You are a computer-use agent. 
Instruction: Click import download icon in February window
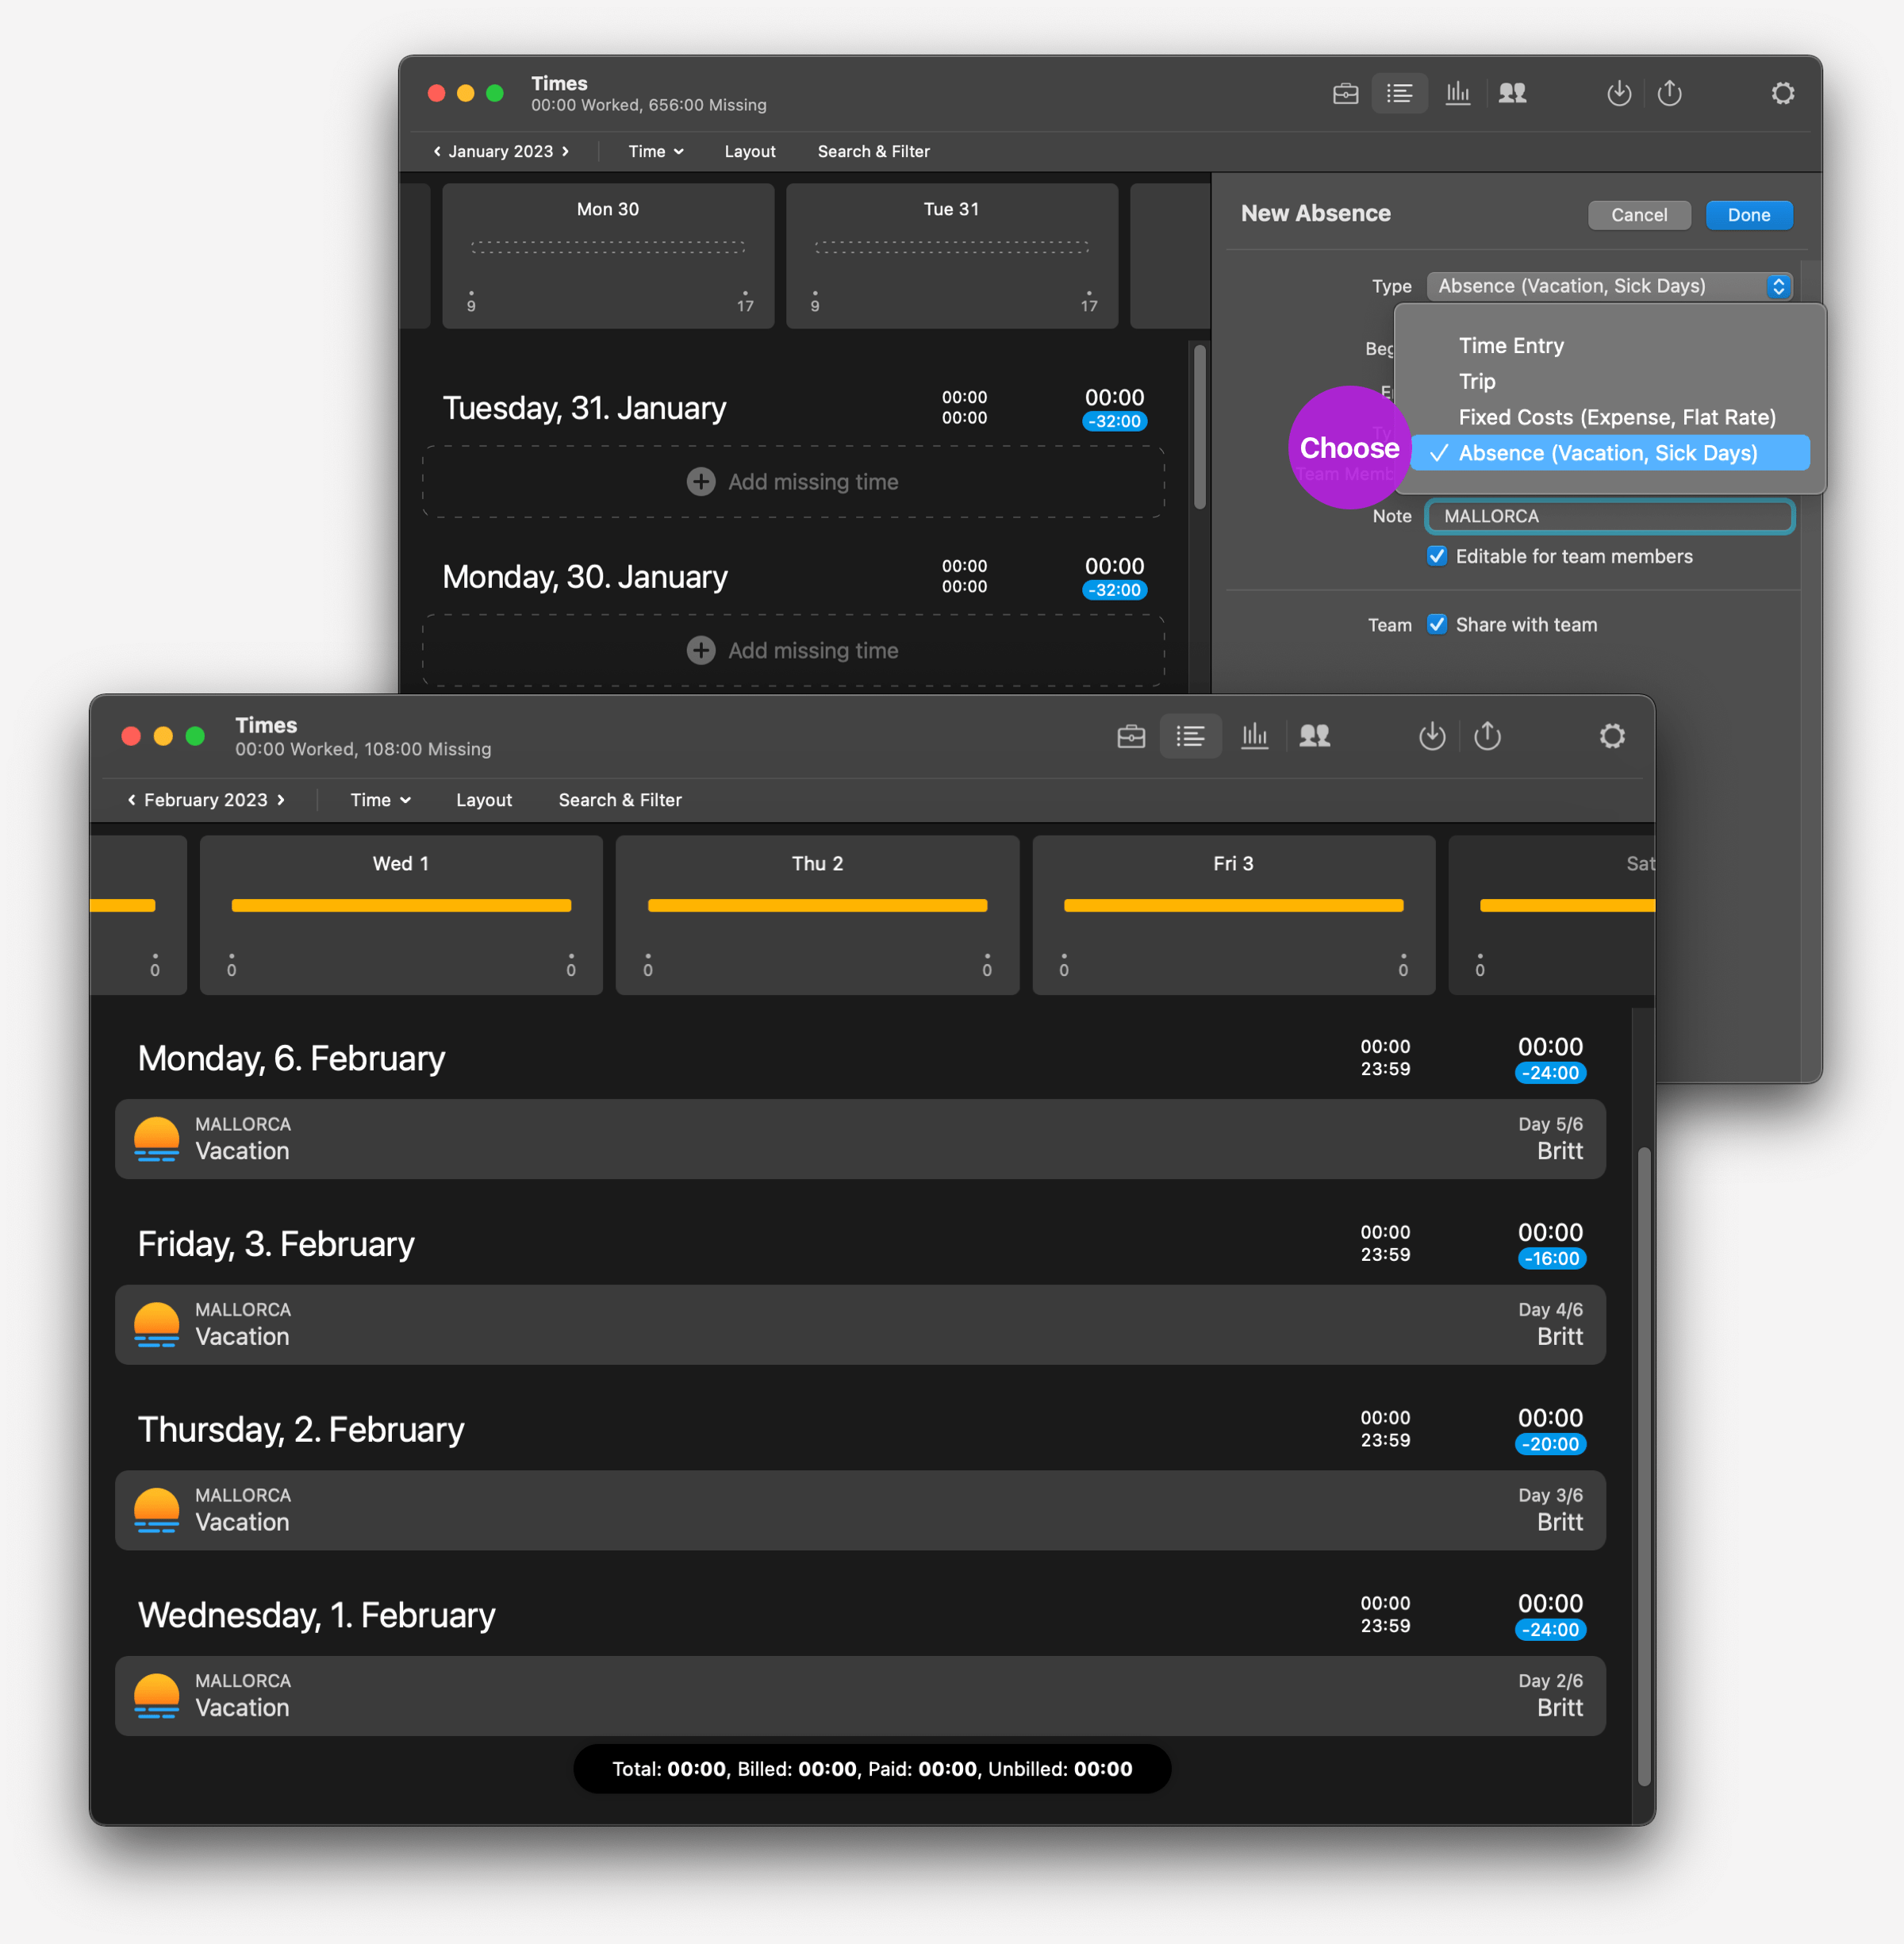(x=1432, y=737)
